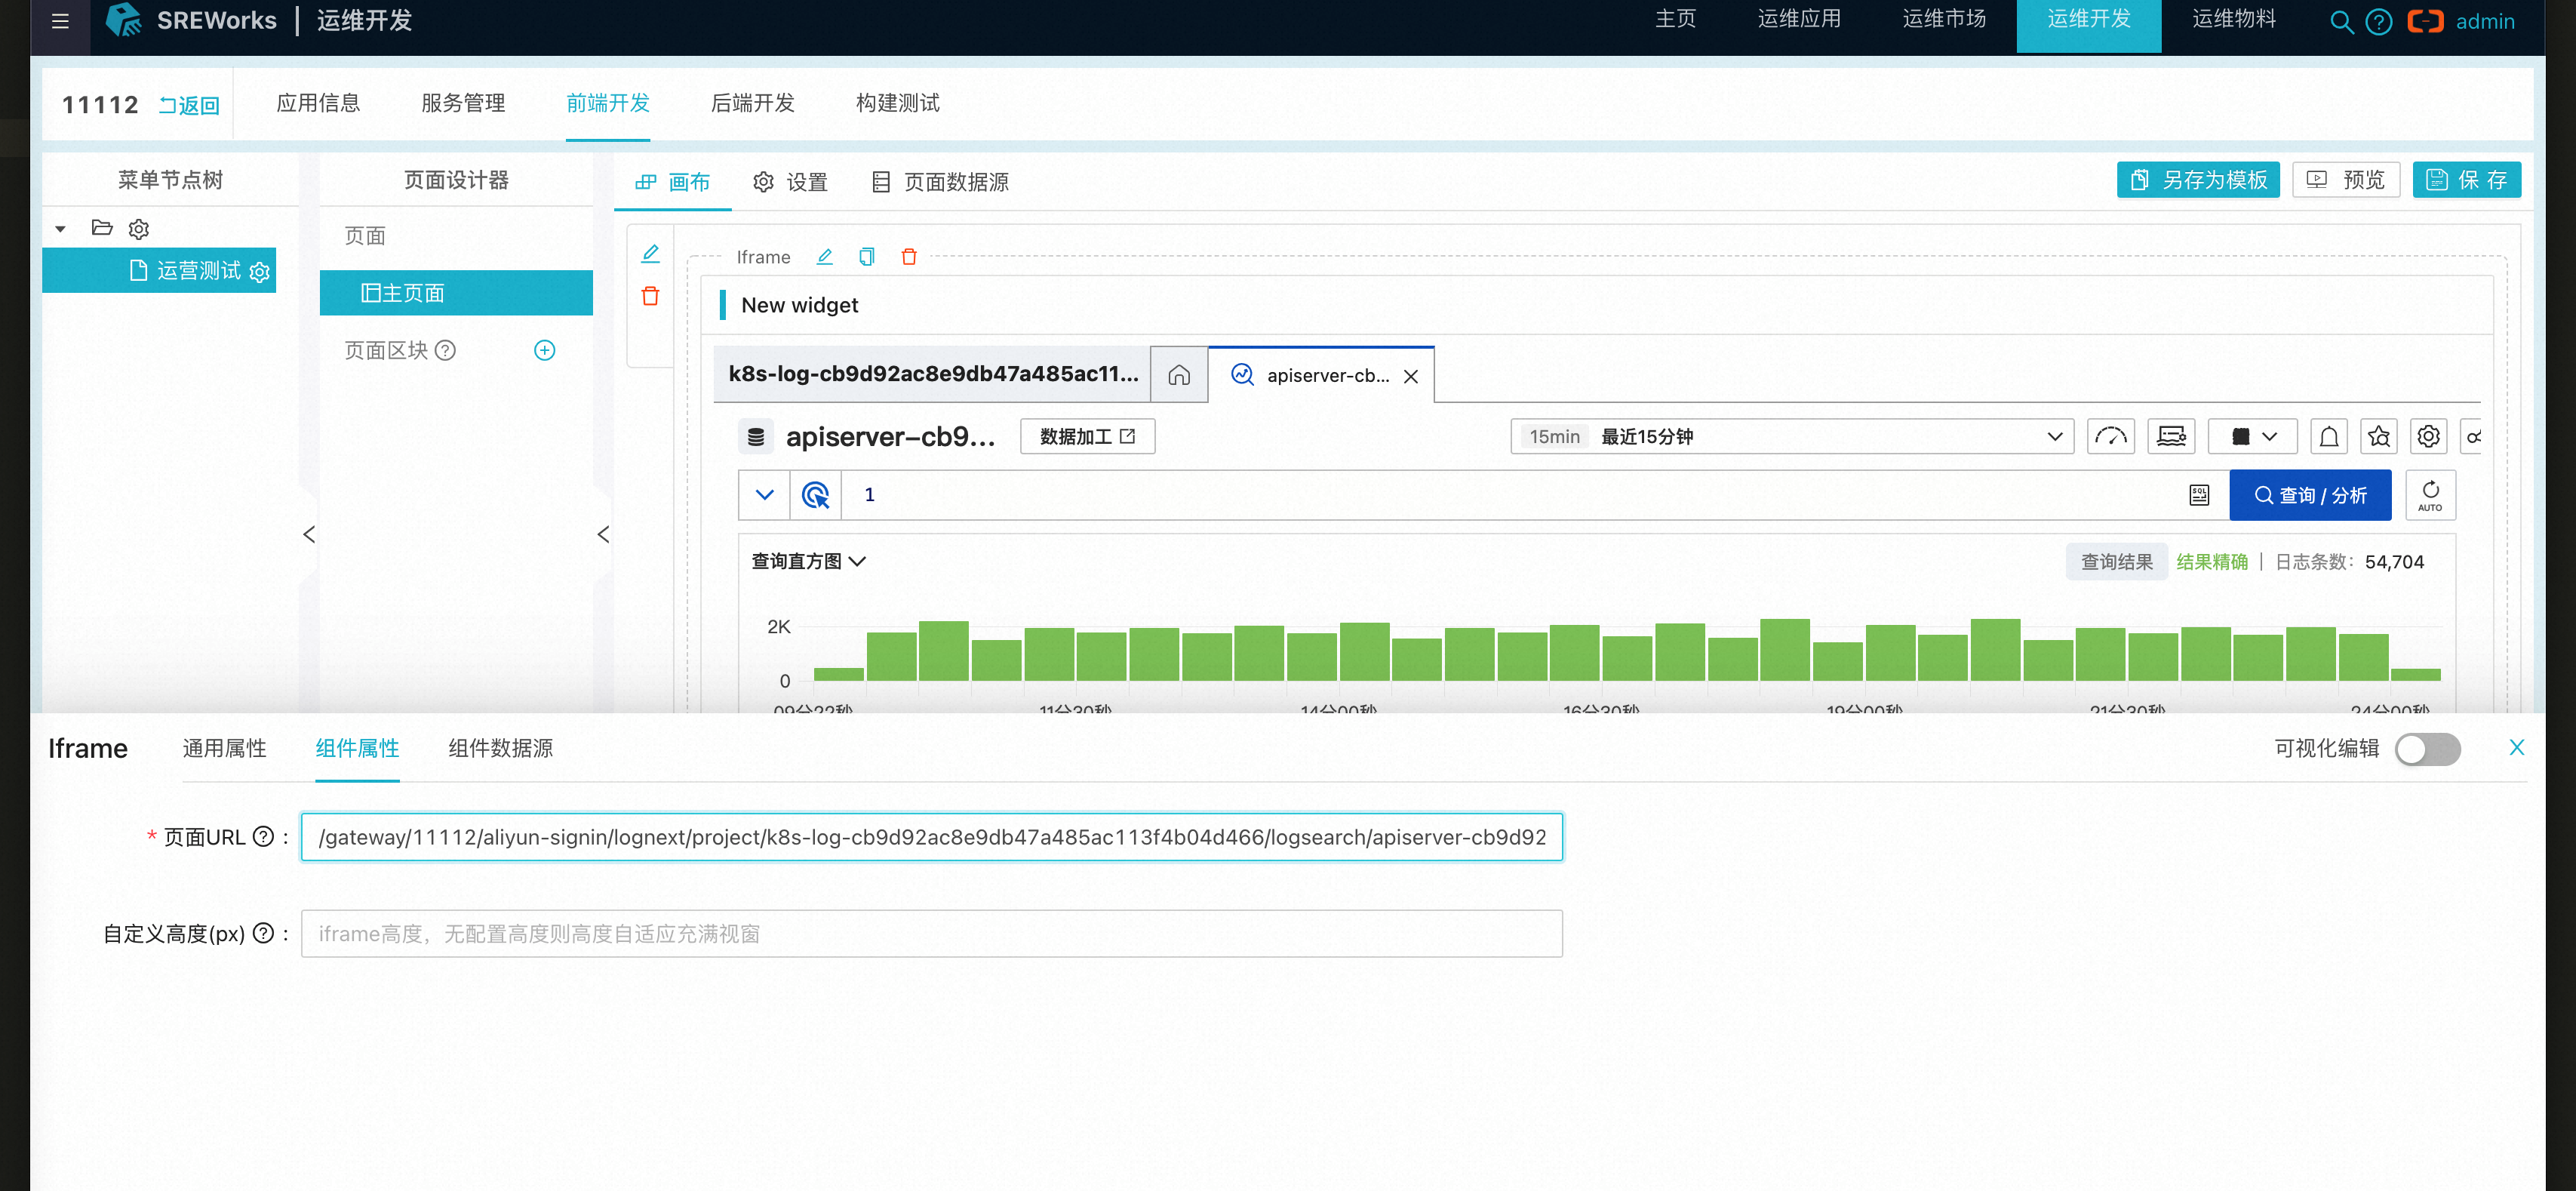This screenshot has height=1191, width=2576.
Task: Collapse the 页面设计器 panel with arrow
Action: 603,535
